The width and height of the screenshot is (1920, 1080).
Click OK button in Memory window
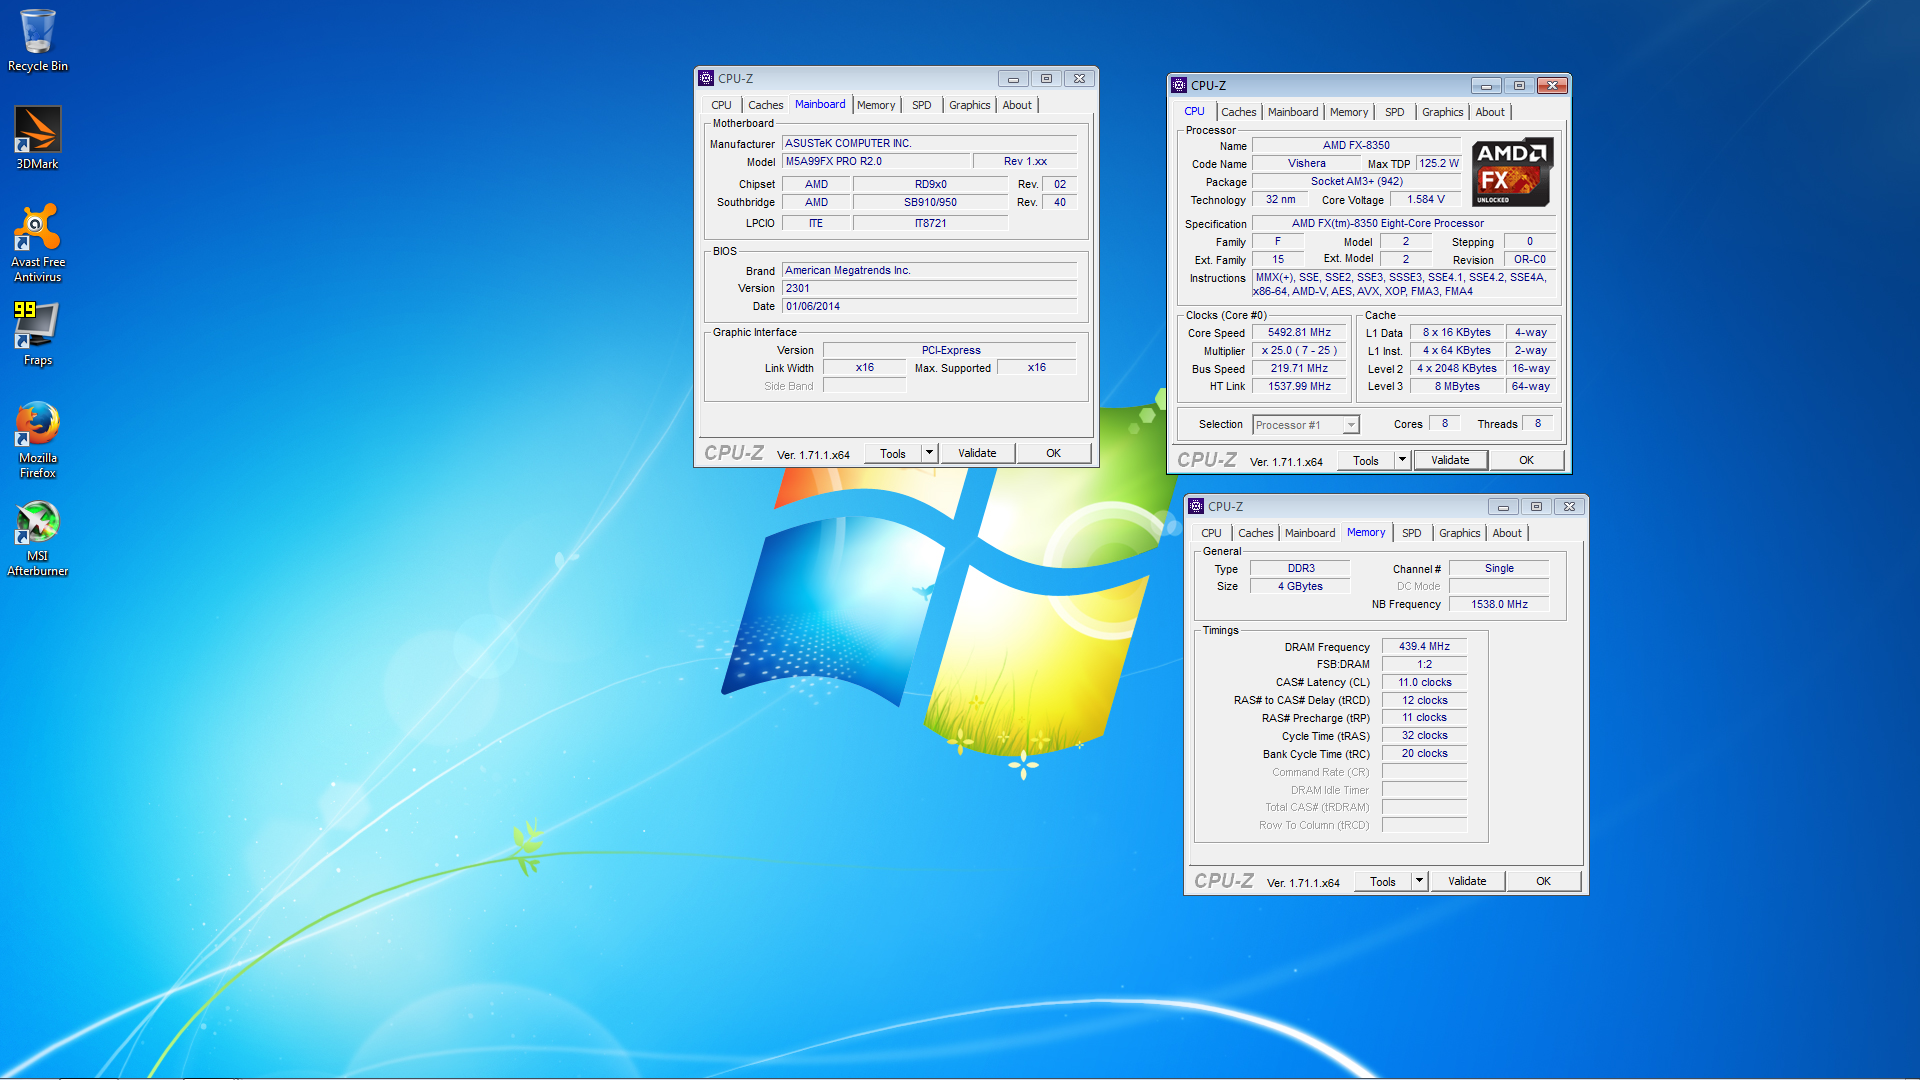[1543, 881]
